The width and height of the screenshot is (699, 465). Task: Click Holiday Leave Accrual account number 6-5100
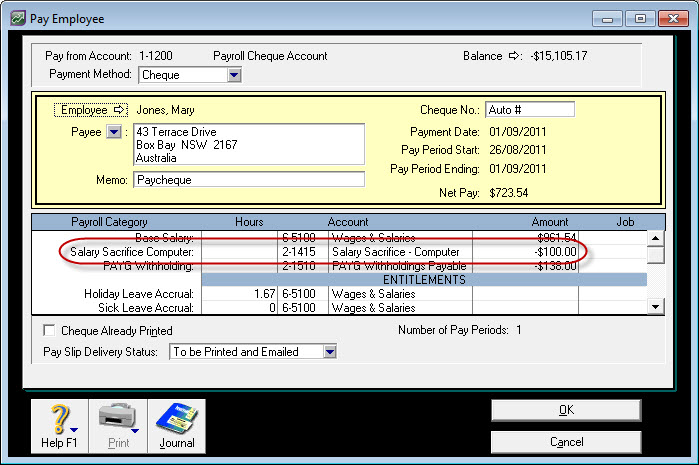pos(299,294)
